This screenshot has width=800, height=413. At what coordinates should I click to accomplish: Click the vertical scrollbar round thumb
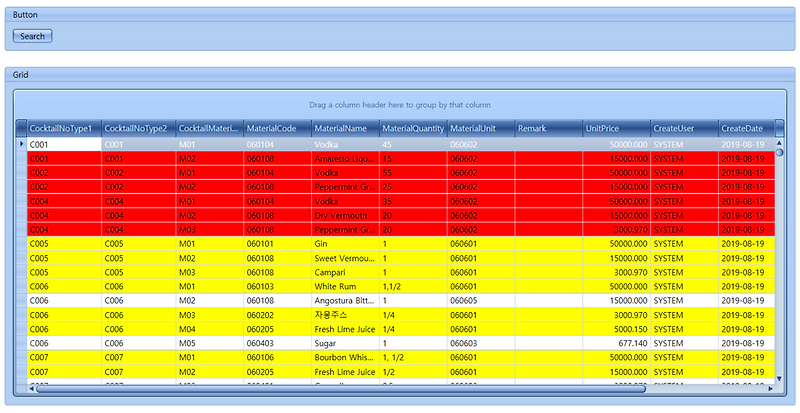coord(779,152)
